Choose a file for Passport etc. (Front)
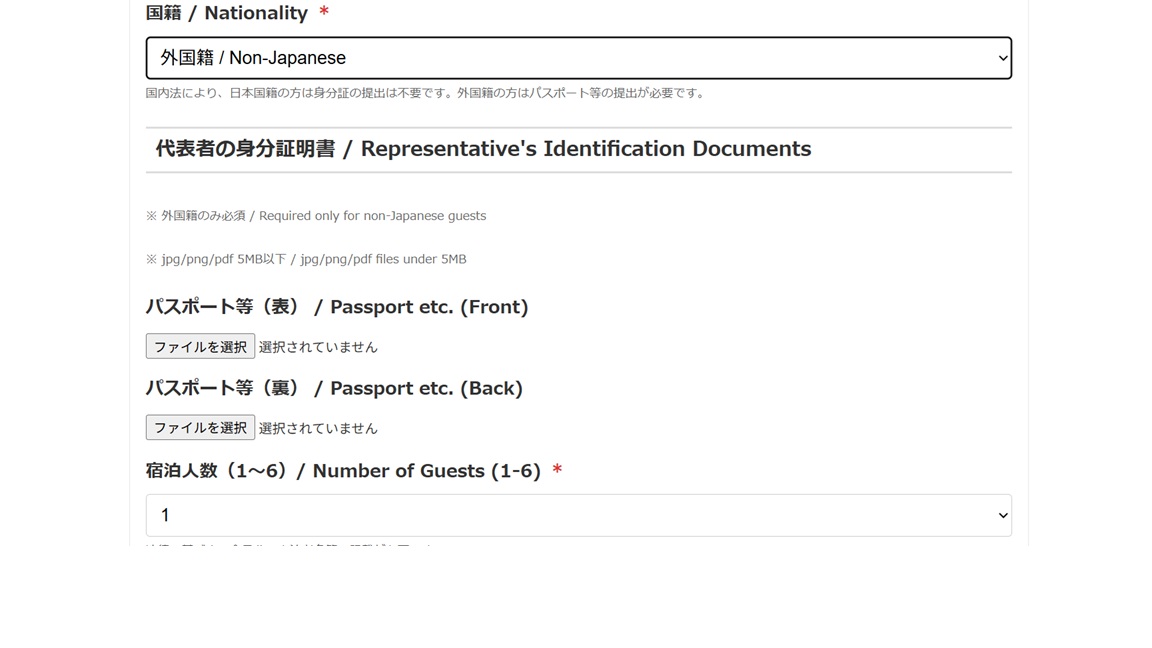 200,347
